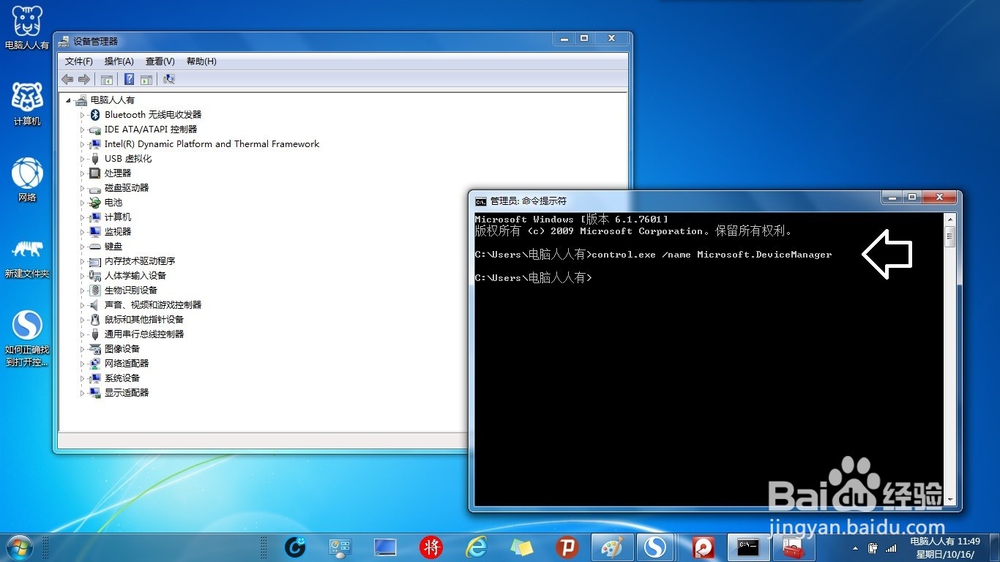Click the Internet Explorer taskbar icon

tap(476, 547)
